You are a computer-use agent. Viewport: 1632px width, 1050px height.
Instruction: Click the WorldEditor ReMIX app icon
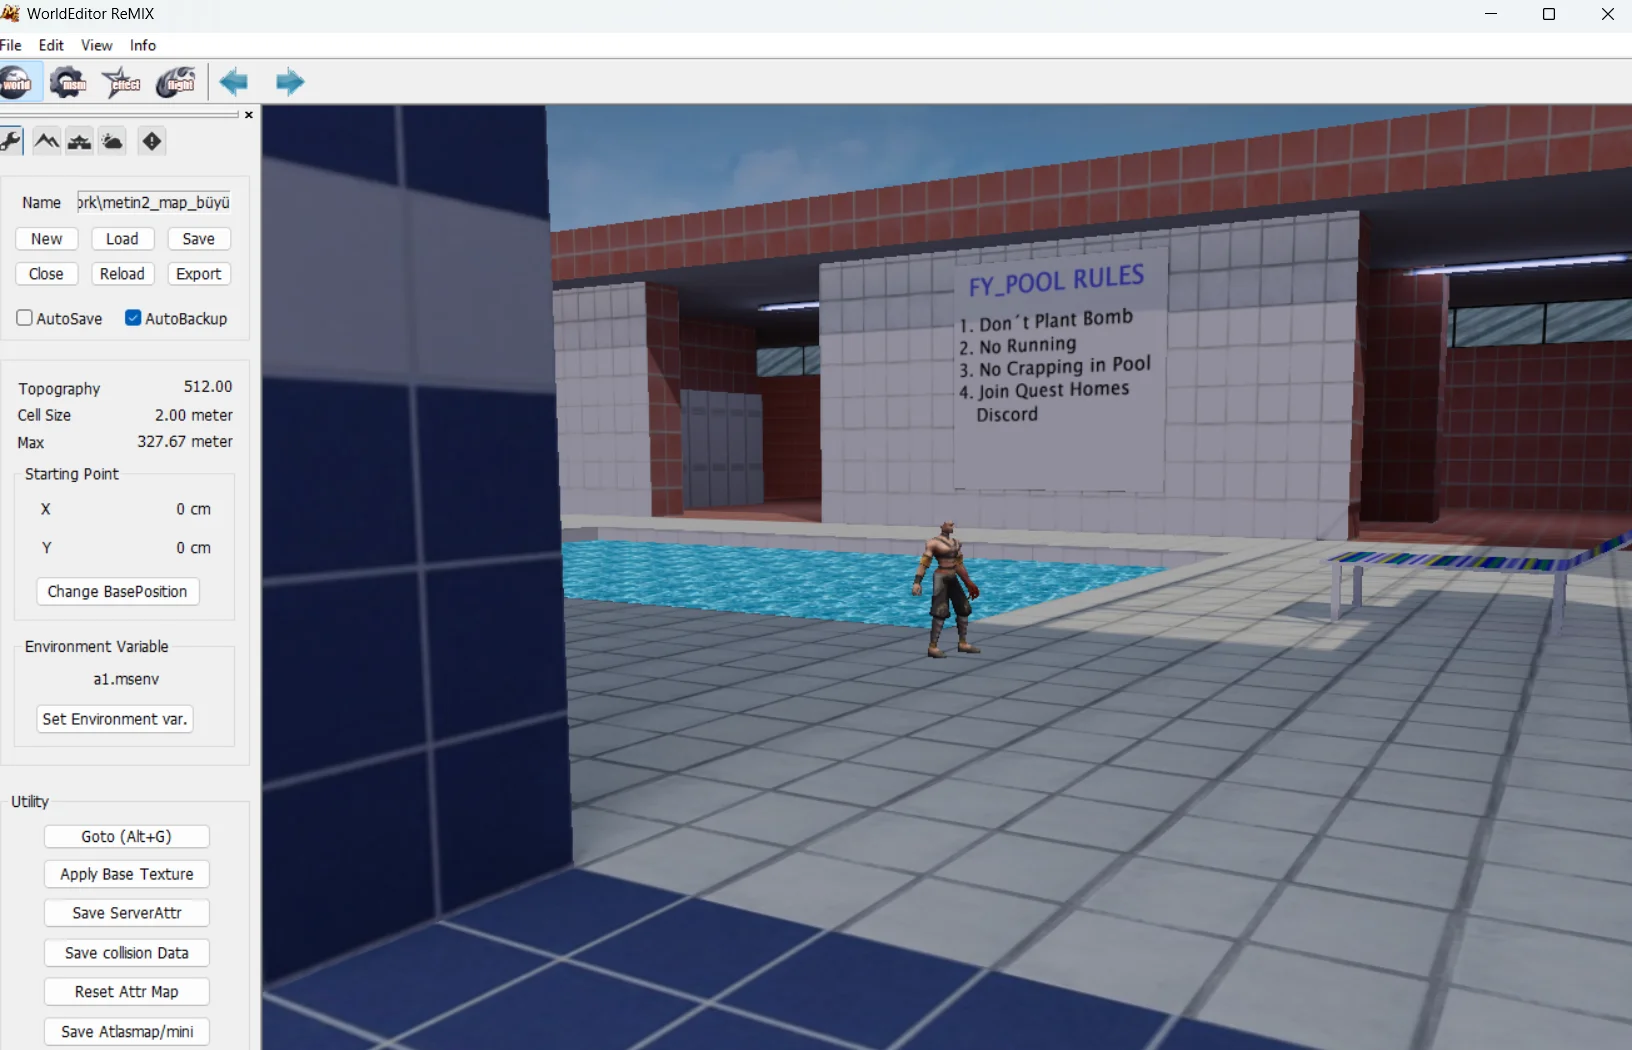coord(10,14)
